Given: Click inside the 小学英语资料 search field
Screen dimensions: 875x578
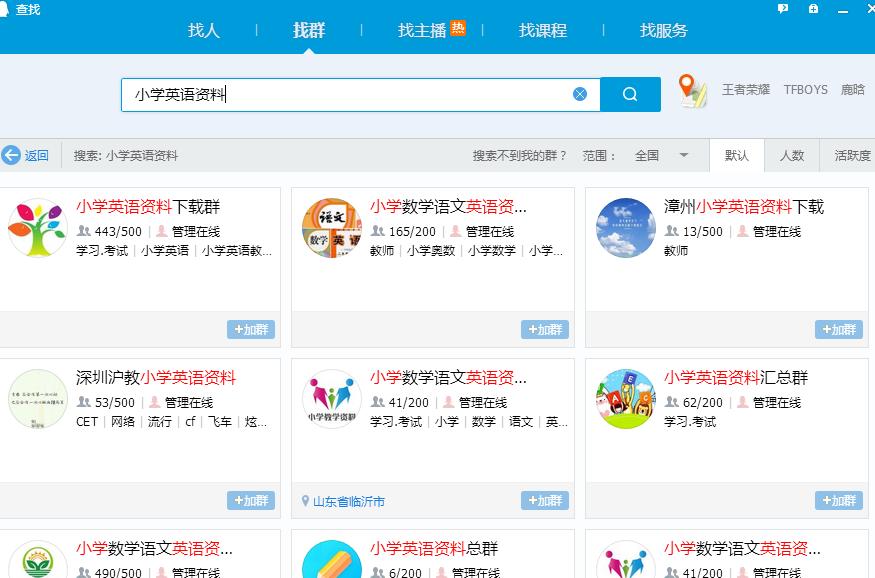Looking at the screenshot, I should (x=300, y=93).
